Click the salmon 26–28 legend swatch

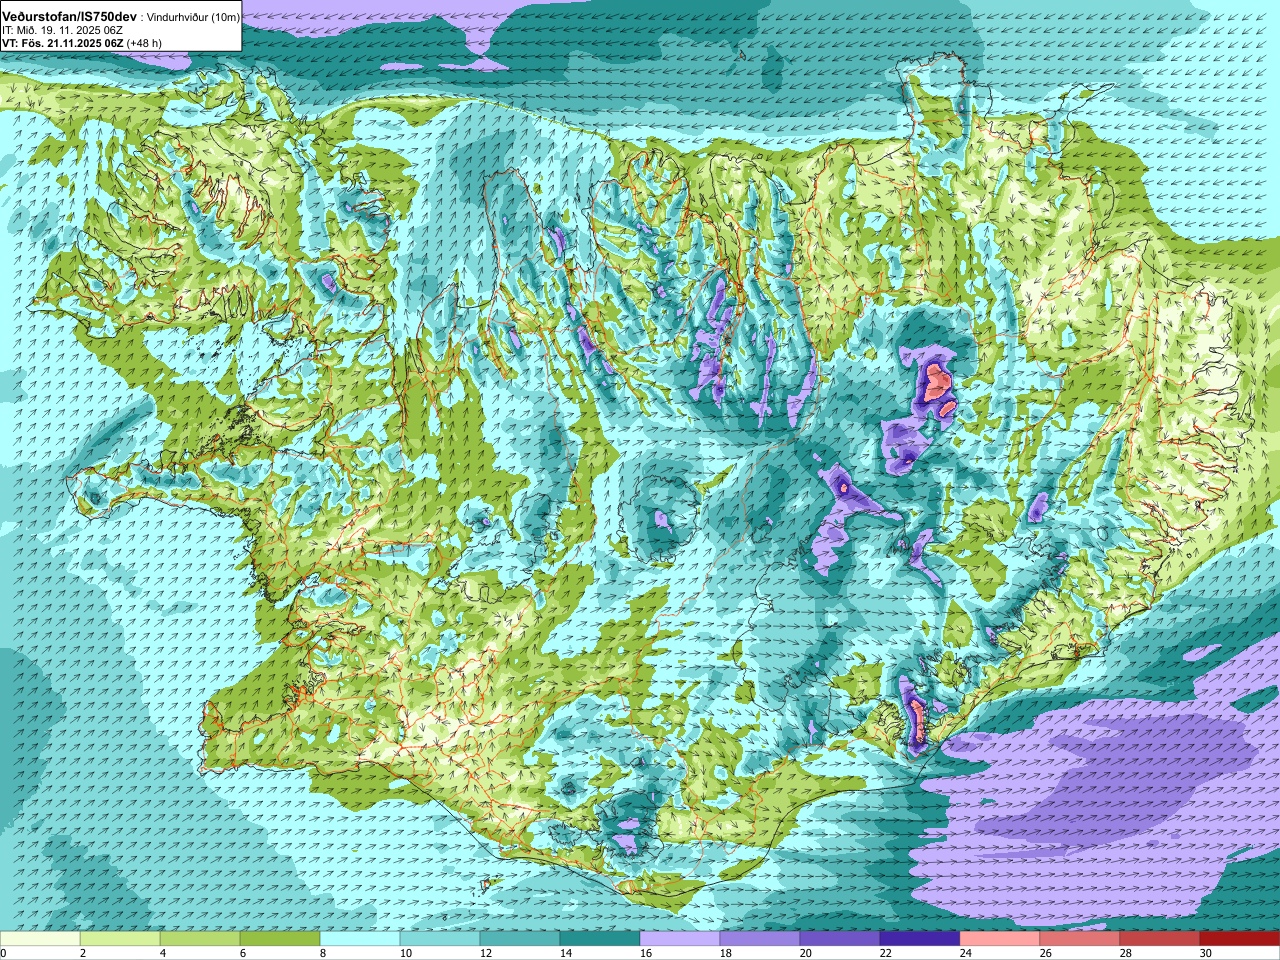point(1080,939)
